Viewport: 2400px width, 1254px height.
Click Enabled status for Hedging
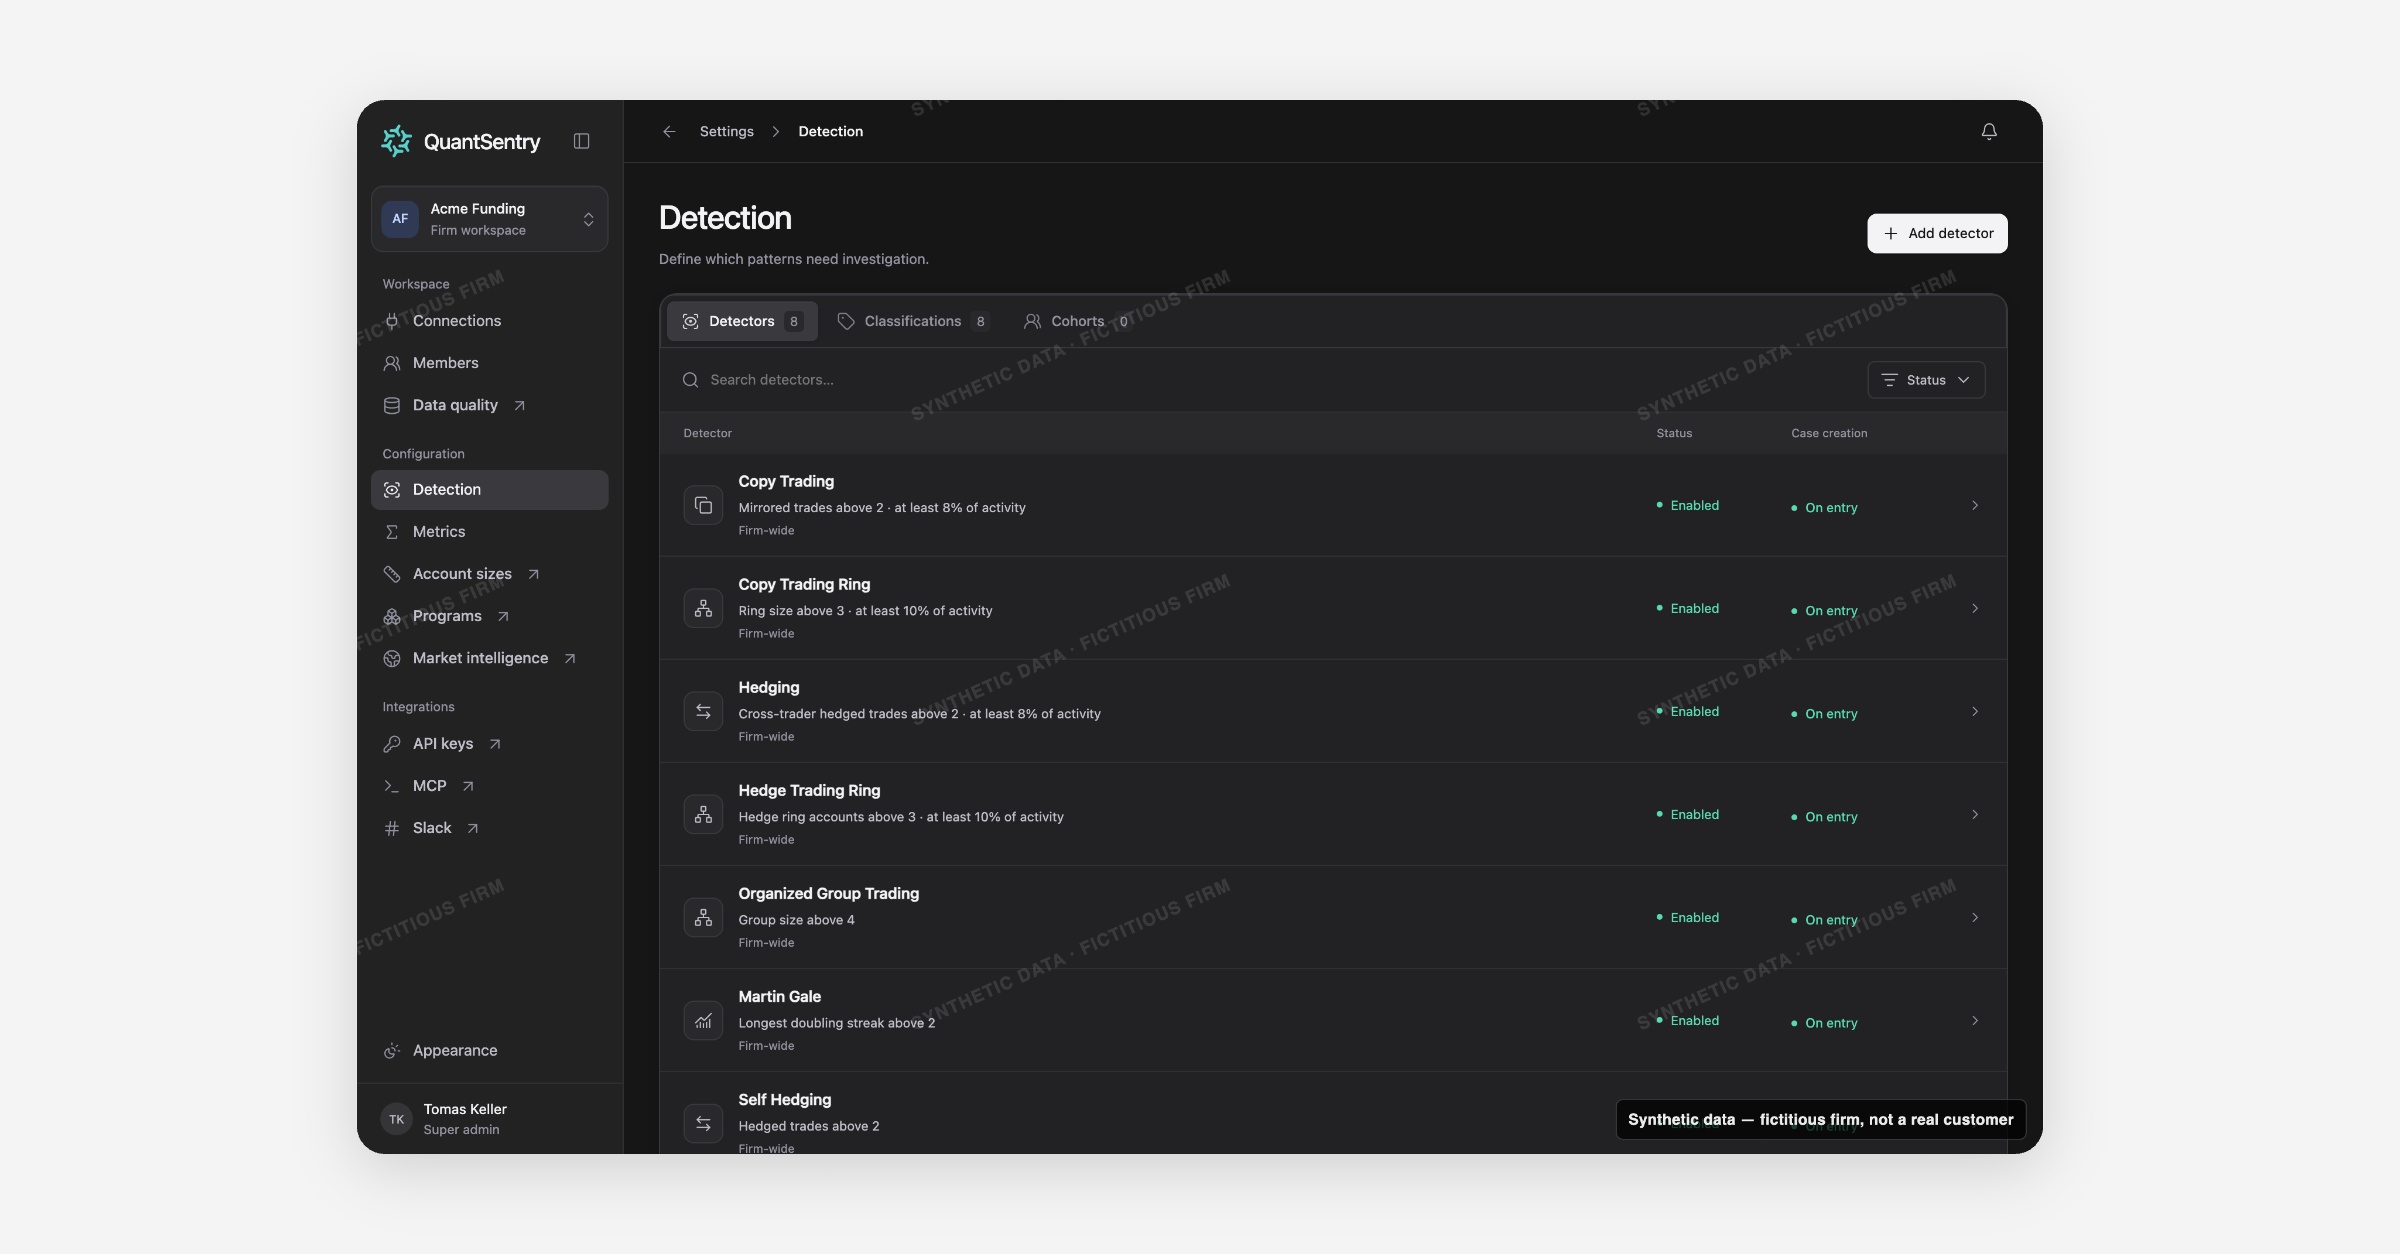click(x=1688, y=712)
